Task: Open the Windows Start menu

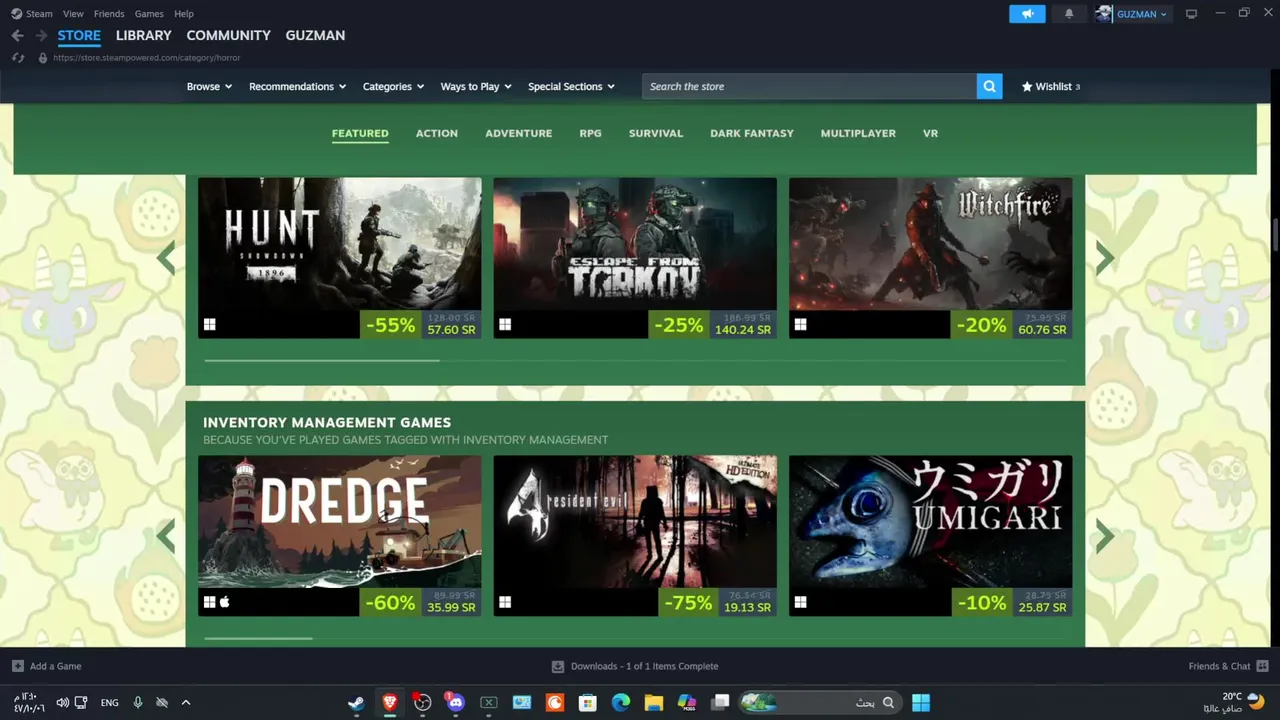Action: coord(921,702)
